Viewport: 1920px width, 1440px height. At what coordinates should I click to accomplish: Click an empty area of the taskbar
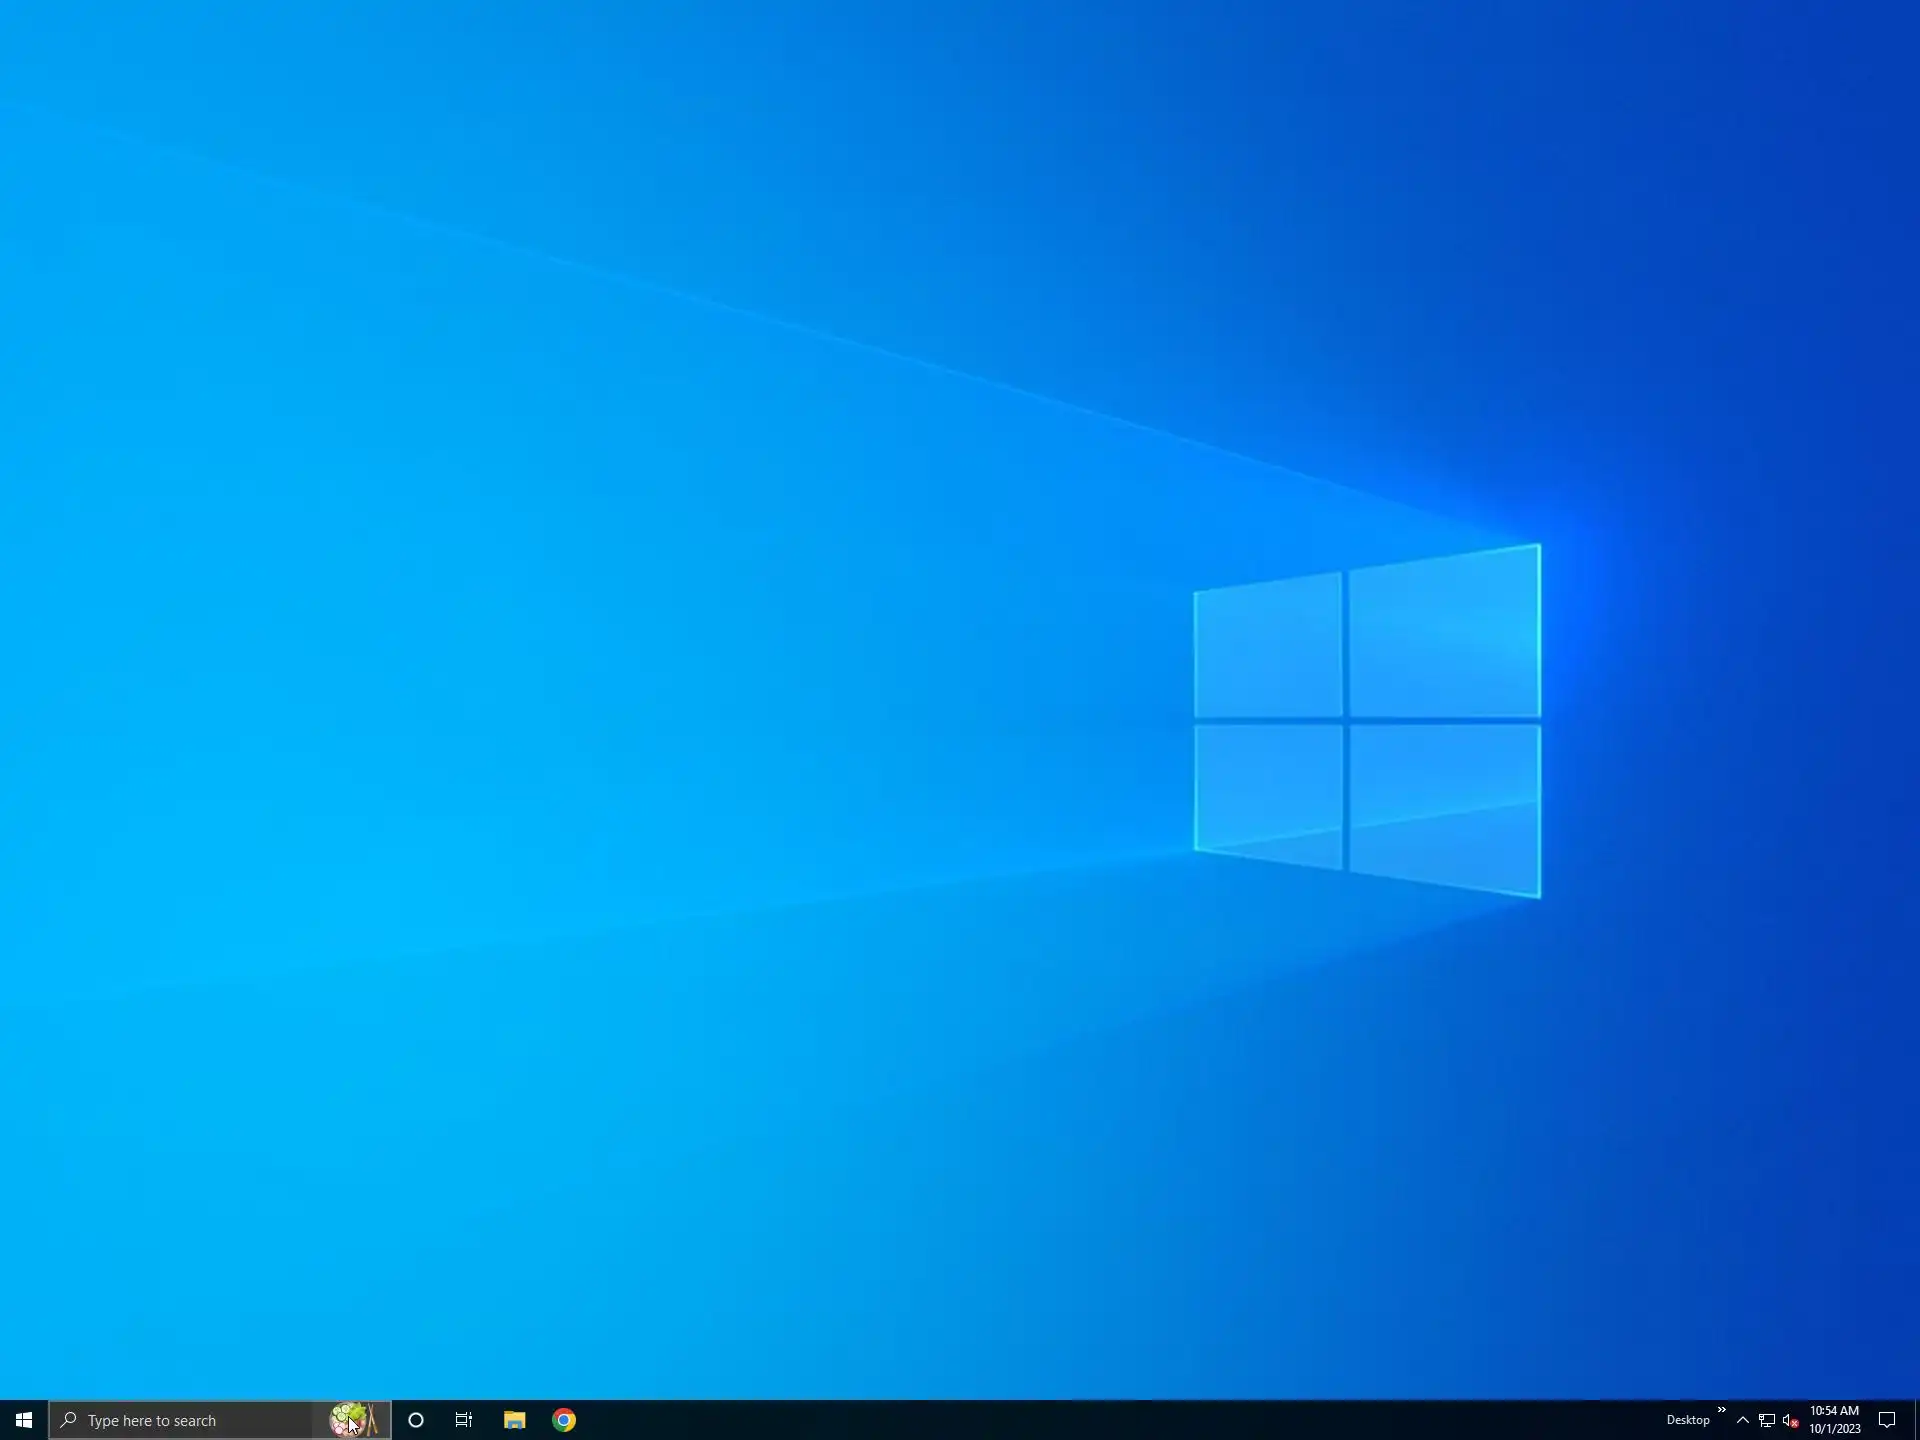[x=1100, y=1420]
